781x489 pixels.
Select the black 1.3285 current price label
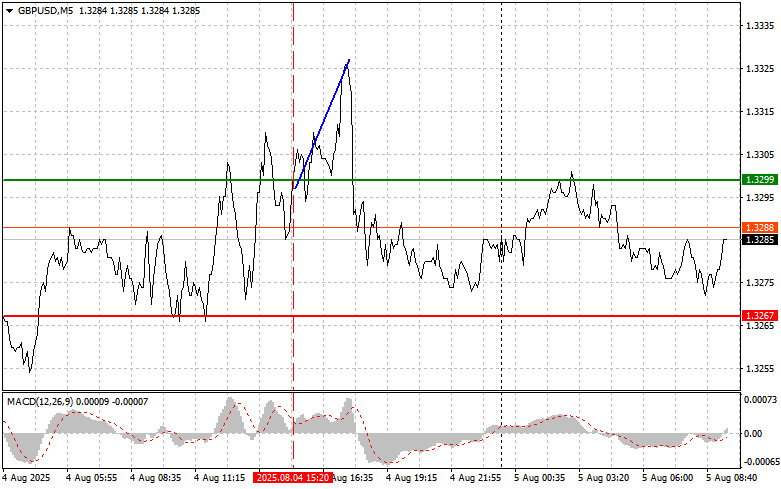(x=760, y=240)
